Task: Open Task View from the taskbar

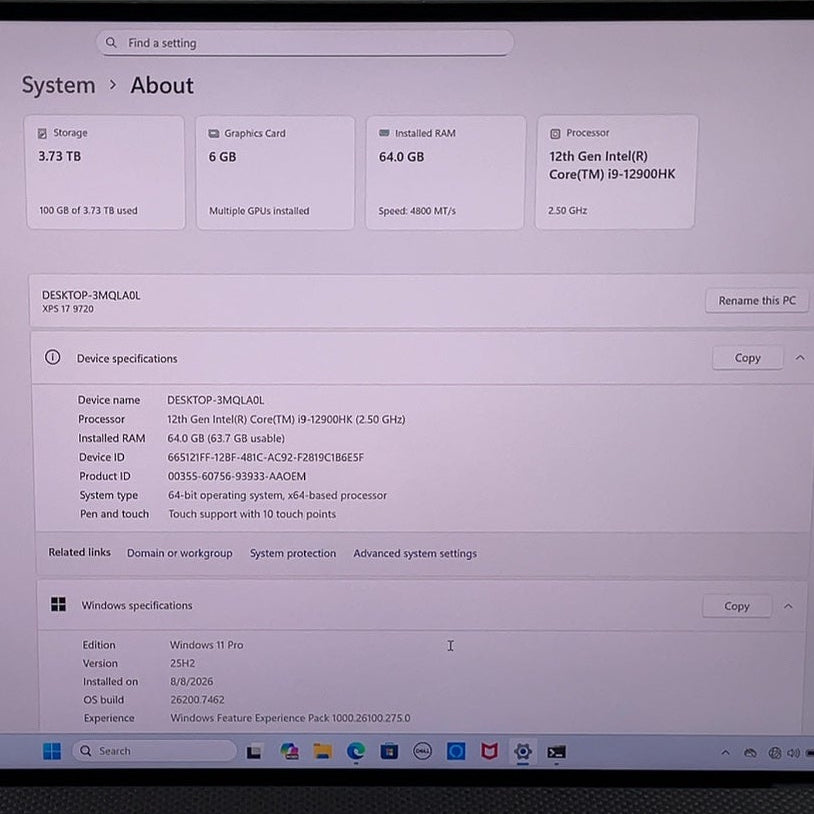Action: [x=254, y=752]
